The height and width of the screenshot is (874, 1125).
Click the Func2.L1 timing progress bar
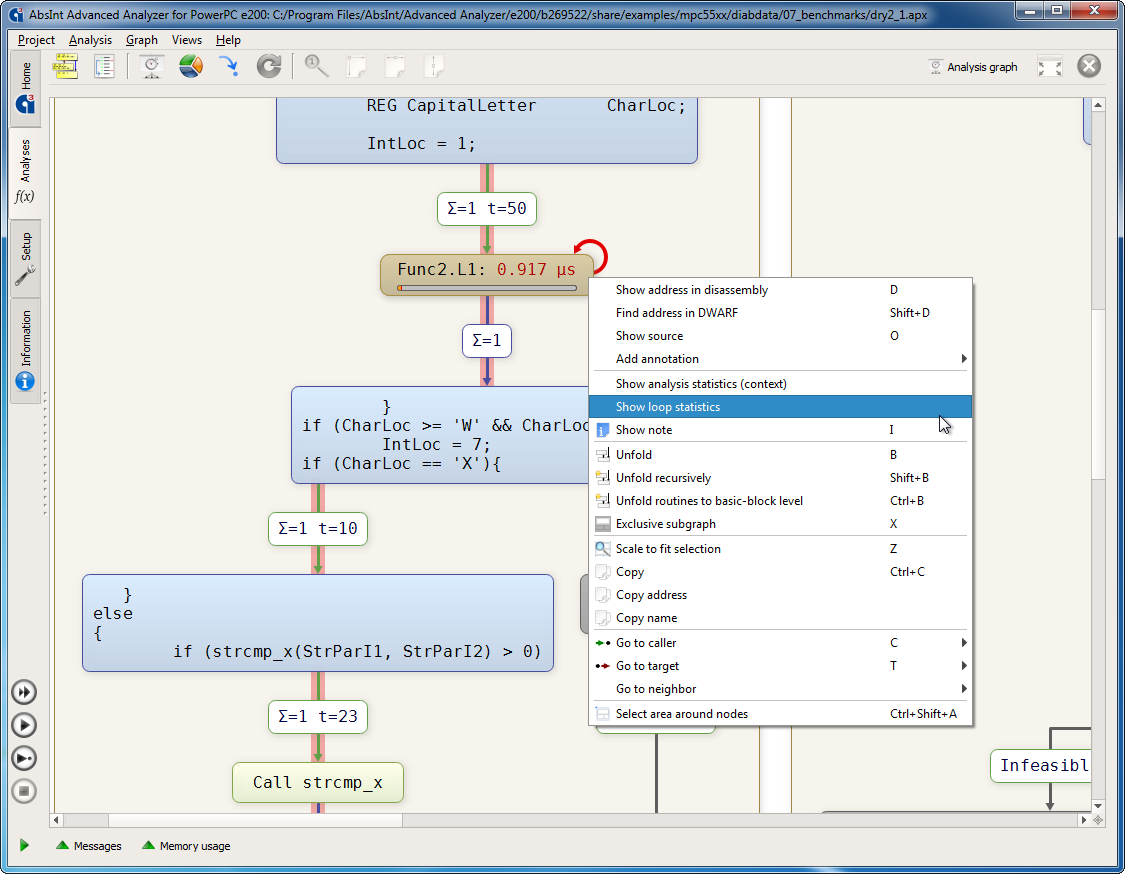(x=486, y=288)
